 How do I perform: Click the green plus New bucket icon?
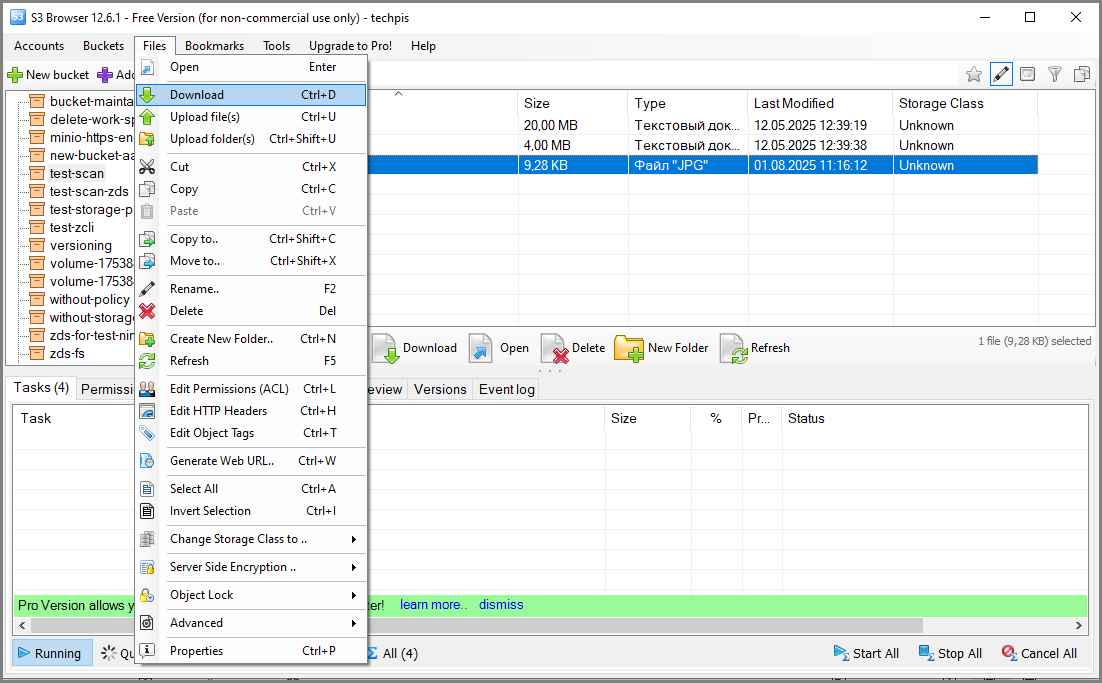(15, 74)
